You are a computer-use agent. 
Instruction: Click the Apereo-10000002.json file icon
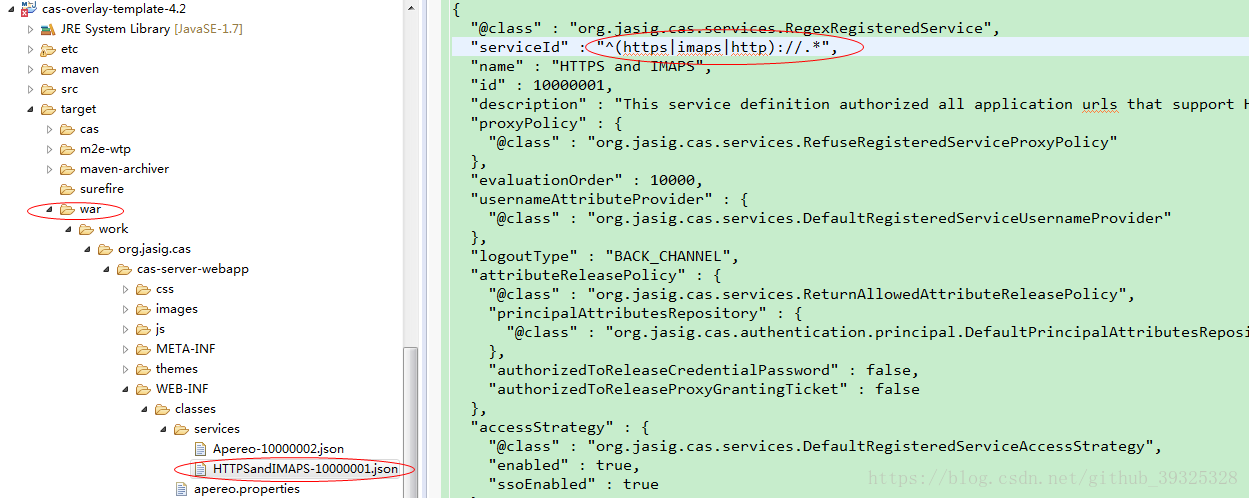click(200, 449)
